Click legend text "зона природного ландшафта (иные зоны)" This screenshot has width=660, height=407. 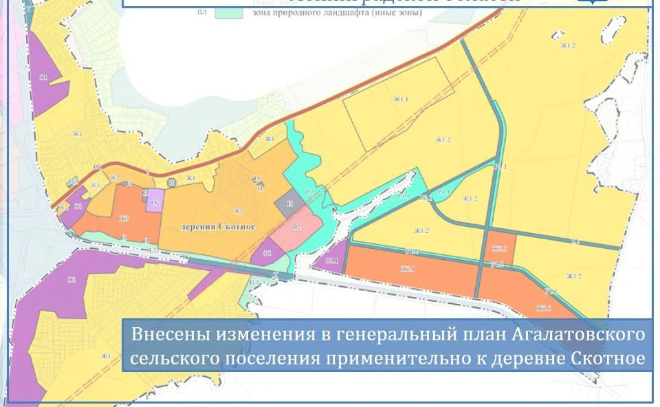(x=337, y=13)
